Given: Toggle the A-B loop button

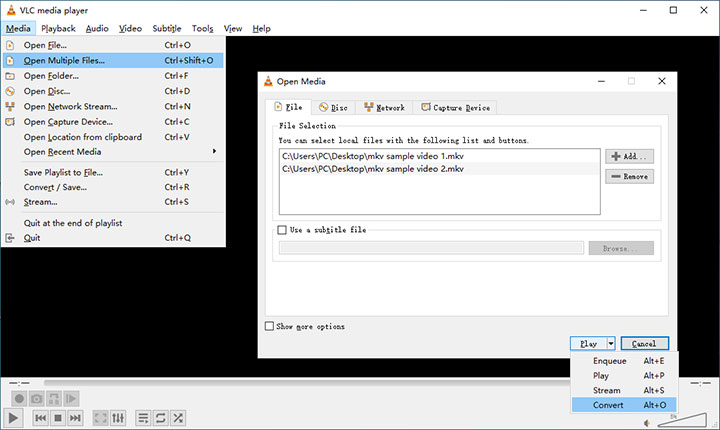Looking at the screenshot, I should pos(54,398).
